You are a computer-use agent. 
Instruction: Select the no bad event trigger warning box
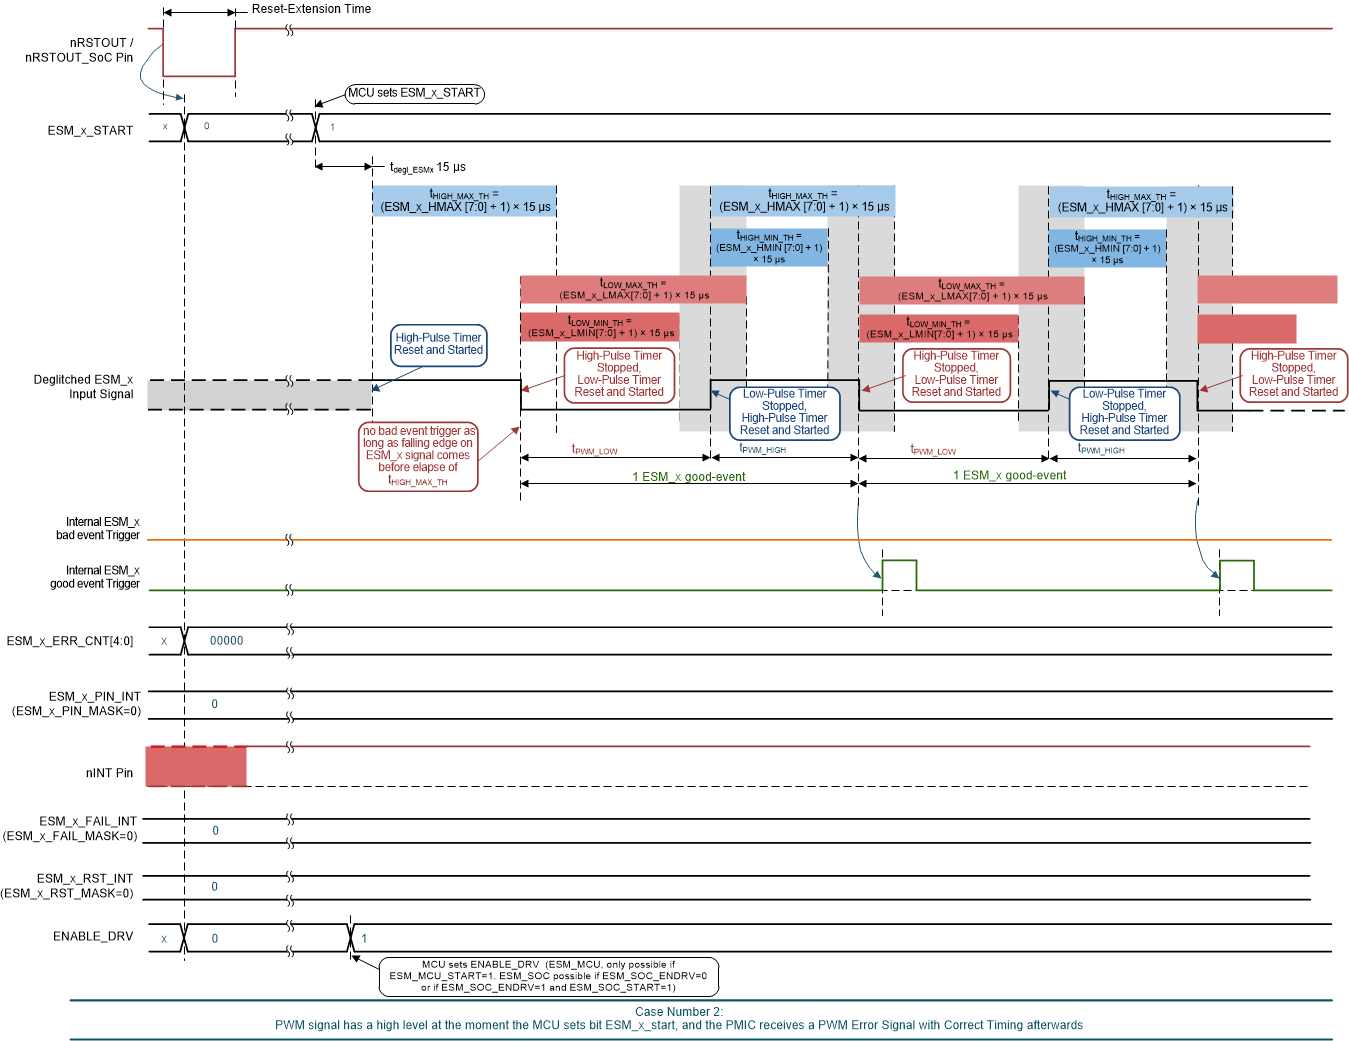[419, 455]
